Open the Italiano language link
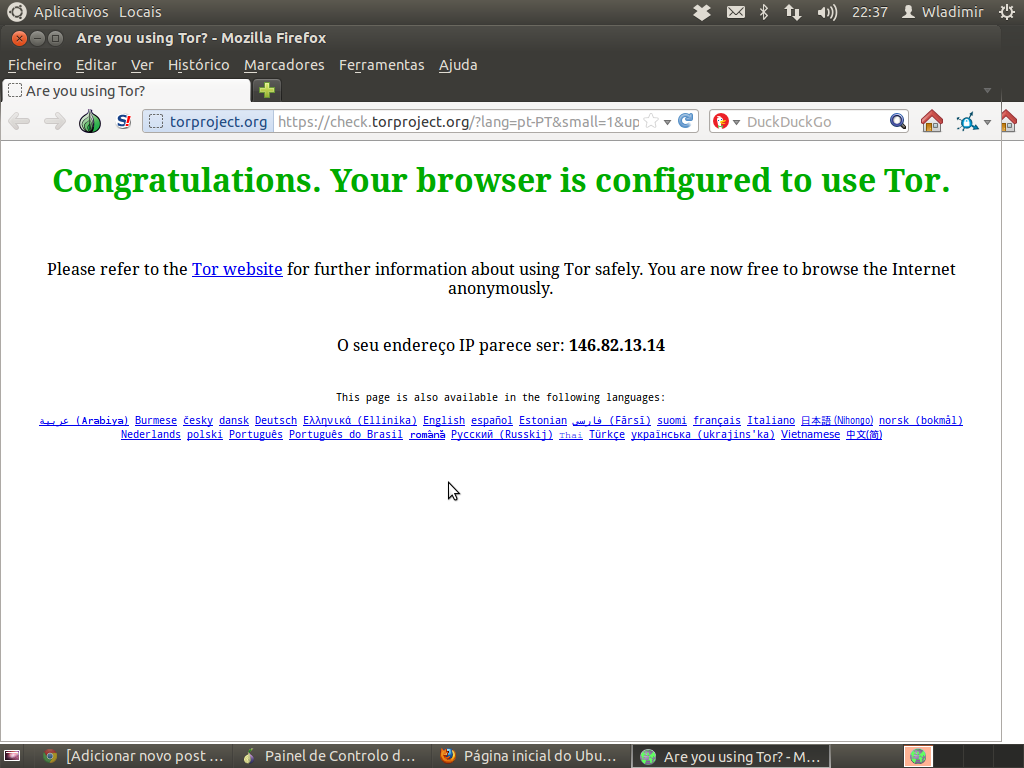 pos(771,421)
